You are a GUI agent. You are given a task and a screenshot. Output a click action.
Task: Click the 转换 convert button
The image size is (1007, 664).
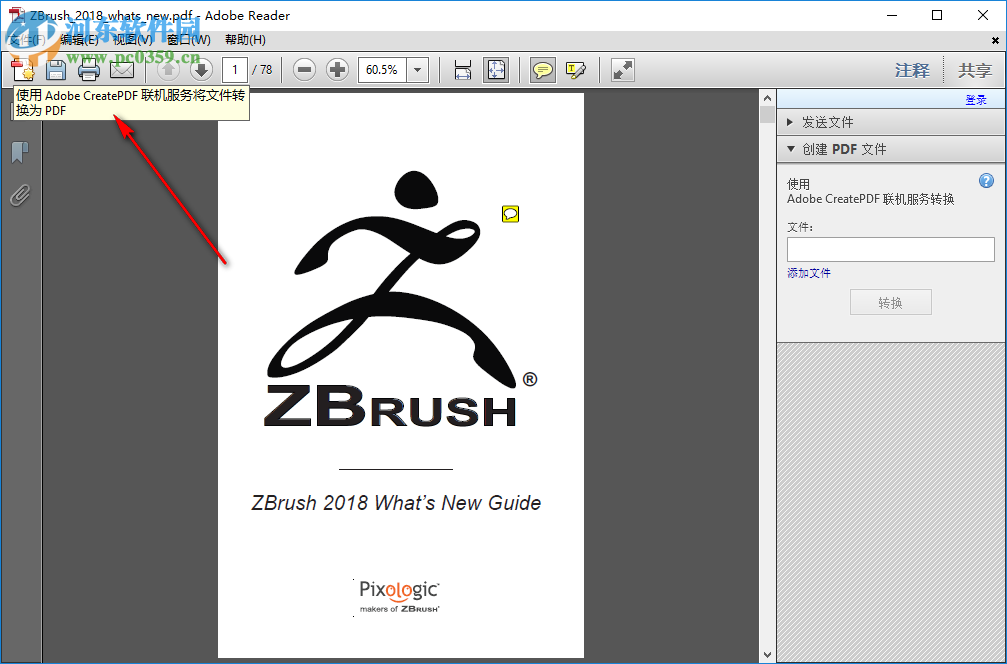point(891,302)
